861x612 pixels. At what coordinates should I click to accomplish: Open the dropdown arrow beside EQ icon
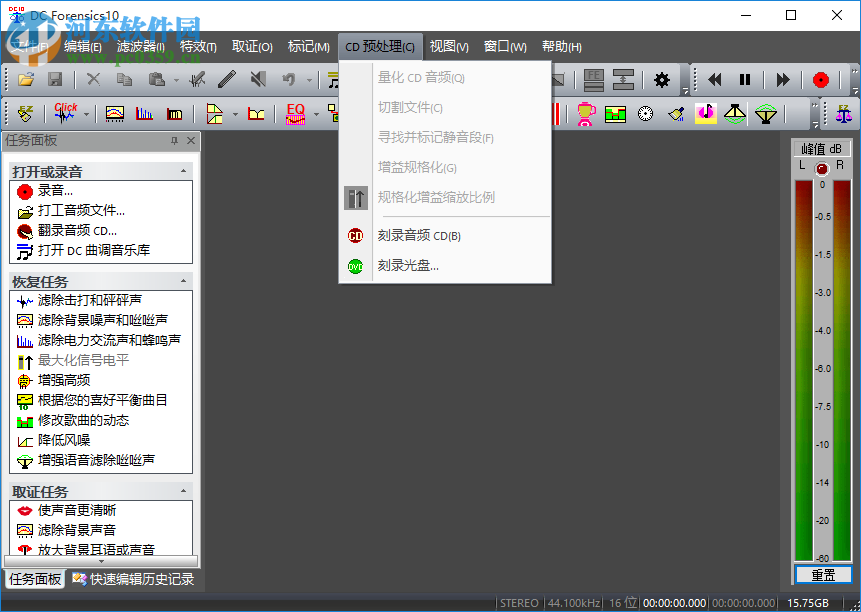point(316,114)
